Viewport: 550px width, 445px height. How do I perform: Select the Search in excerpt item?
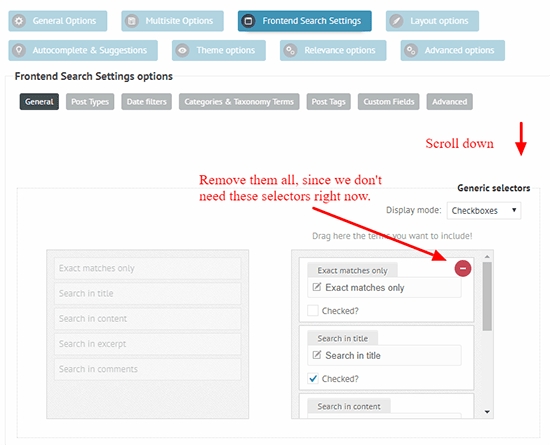click(148, 344)
